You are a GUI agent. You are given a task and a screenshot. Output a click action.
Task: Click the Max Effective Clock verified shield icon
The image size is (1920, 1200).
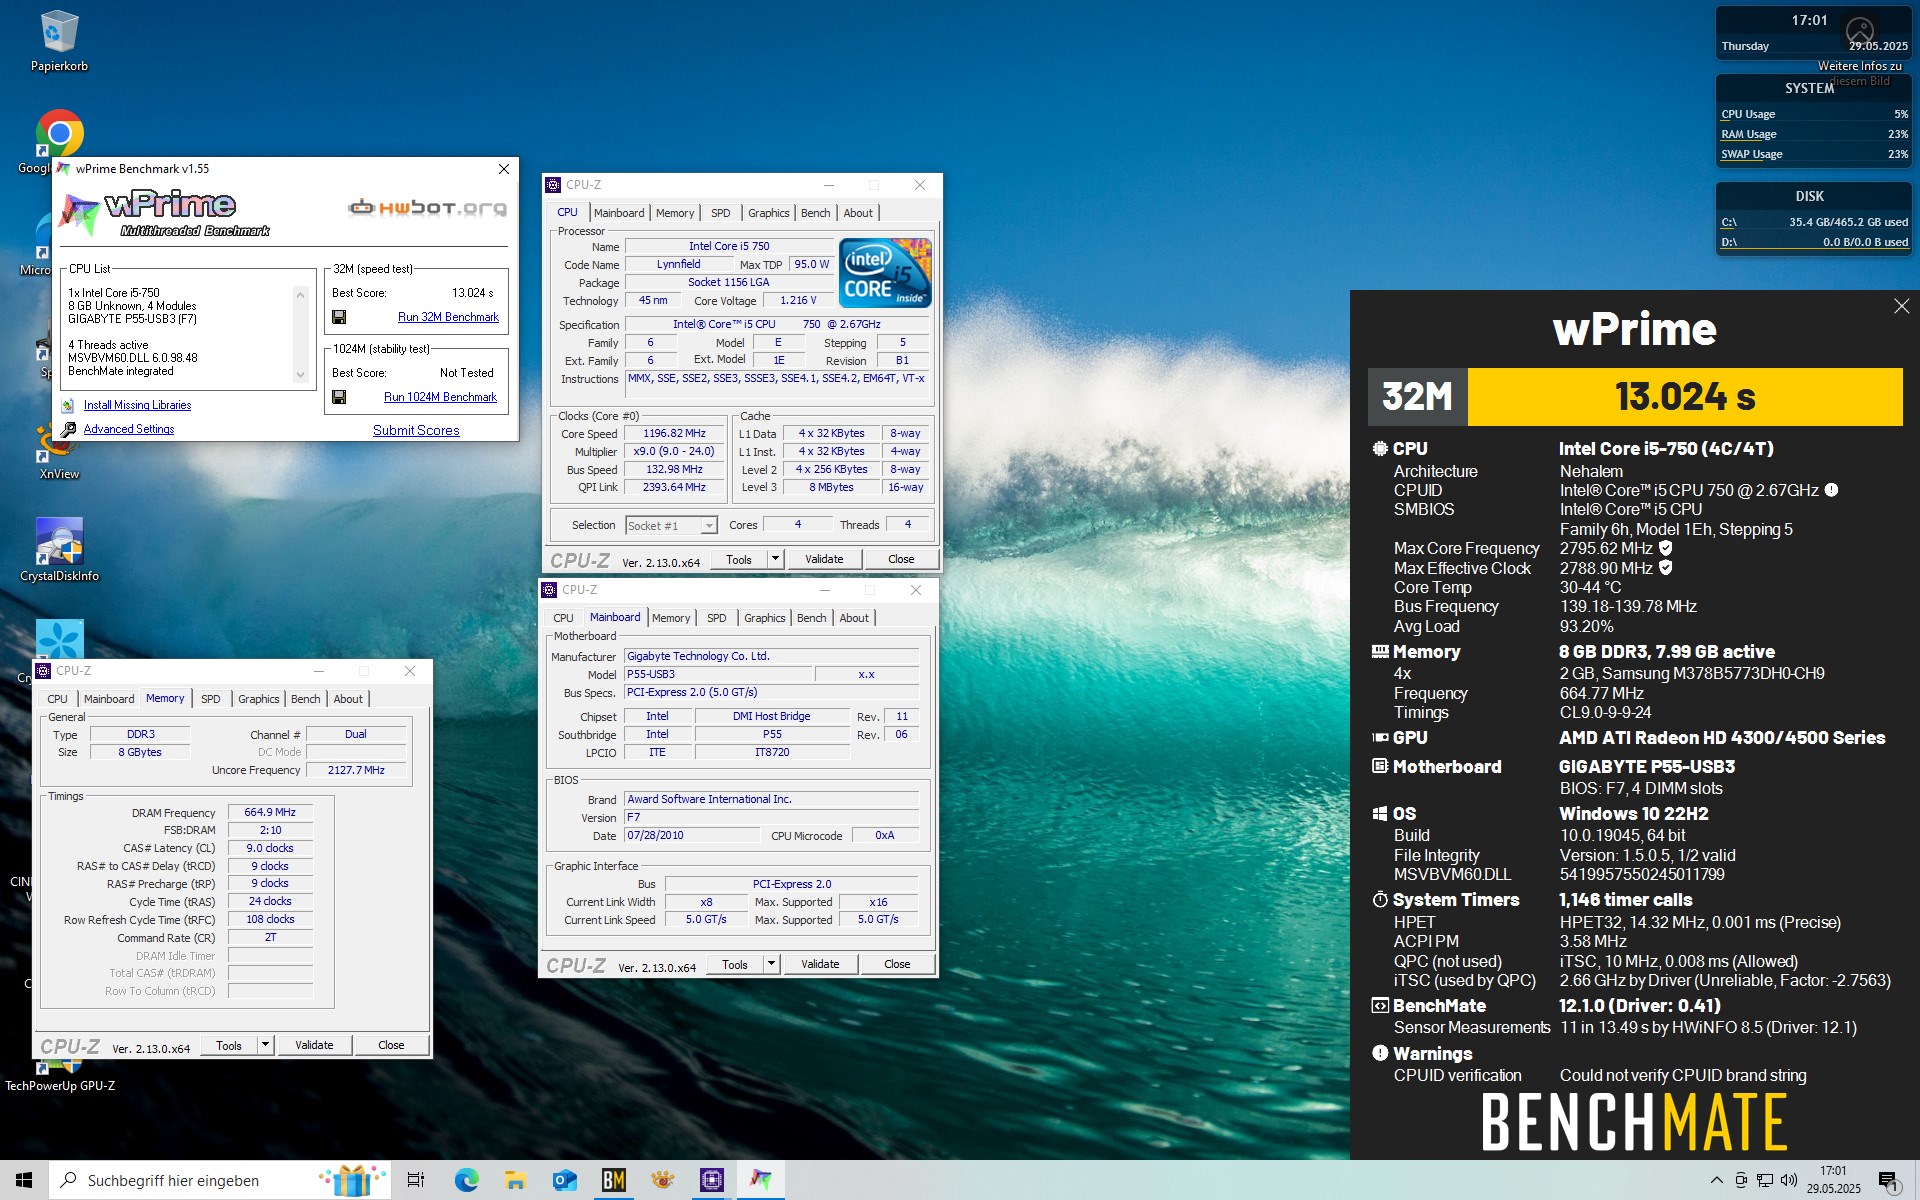pos(1665,568)
